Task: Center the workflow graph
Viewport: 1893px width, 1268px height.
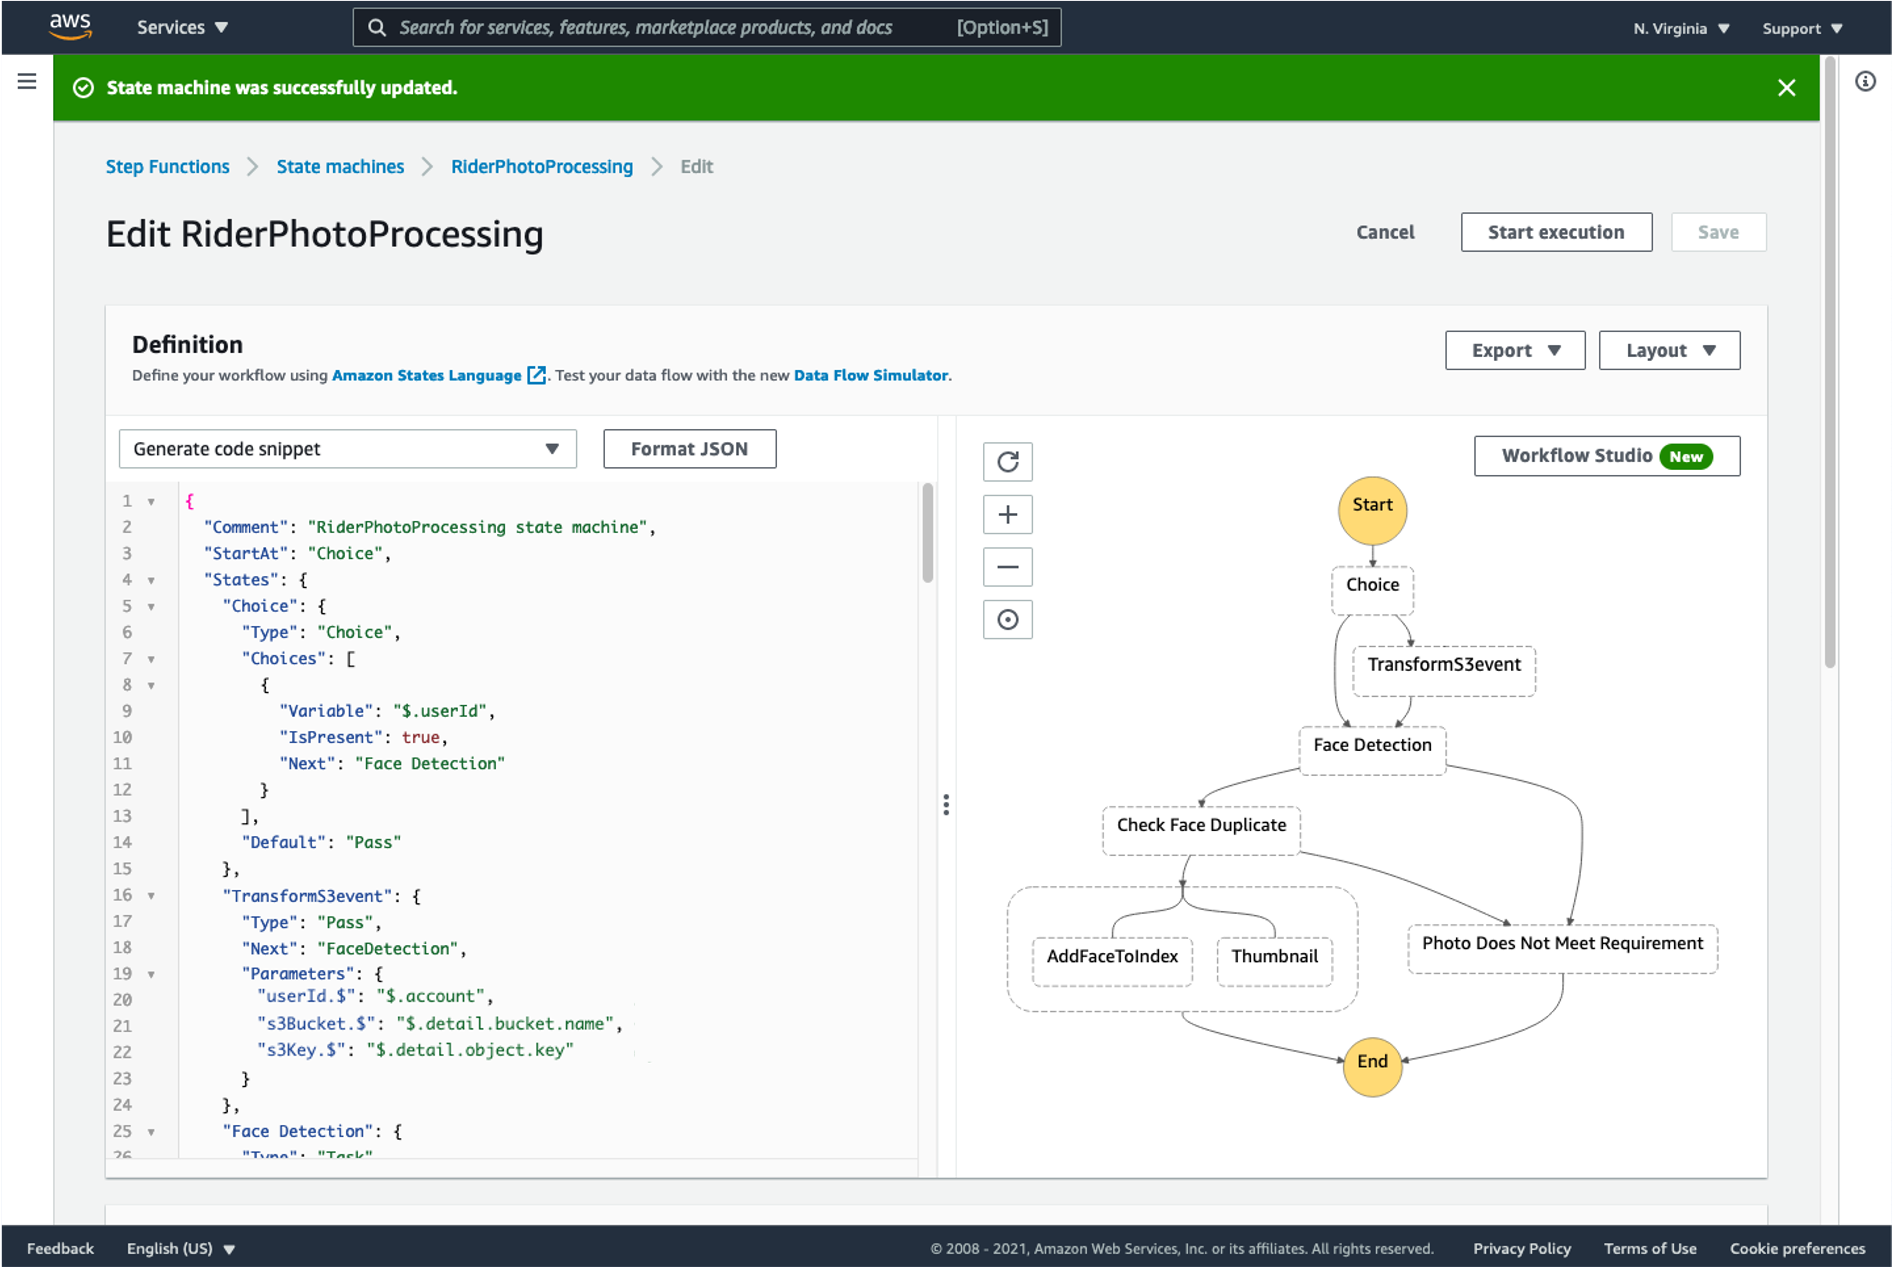Action: pos(1007,620)
